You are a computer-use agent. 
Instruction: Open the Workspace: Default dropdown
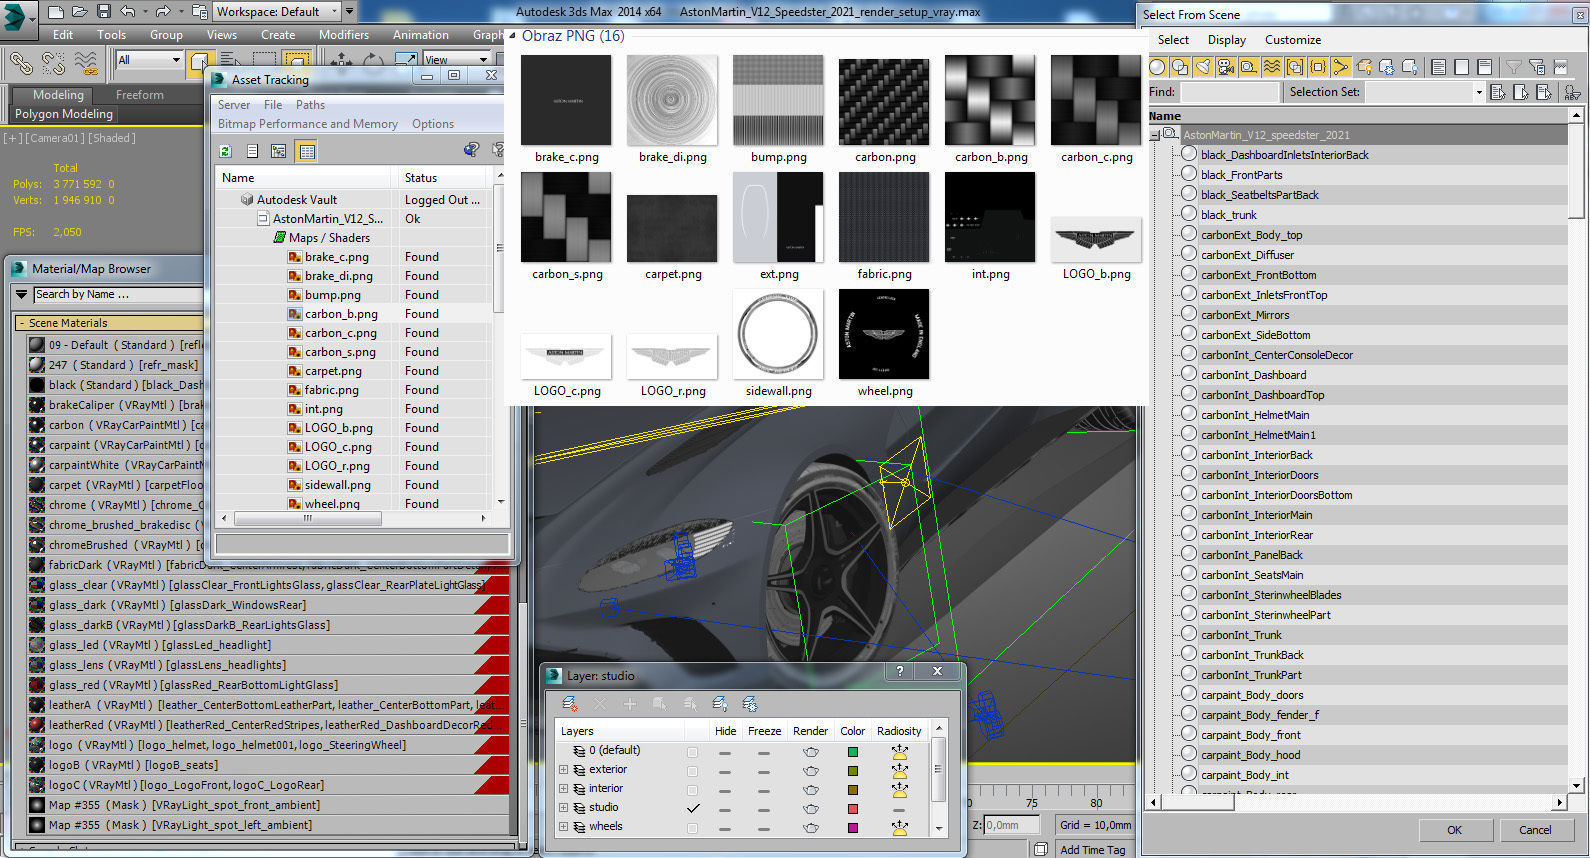point(277,12)
